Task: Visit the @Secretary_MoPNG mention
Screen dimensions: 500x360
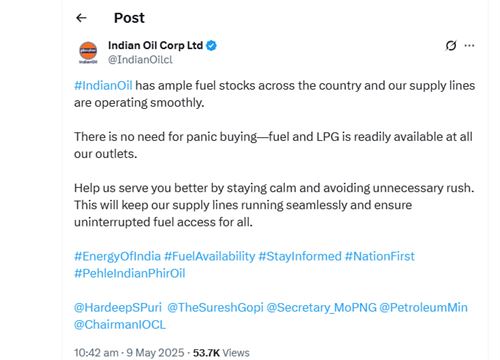Action: (x=322, y=307)
